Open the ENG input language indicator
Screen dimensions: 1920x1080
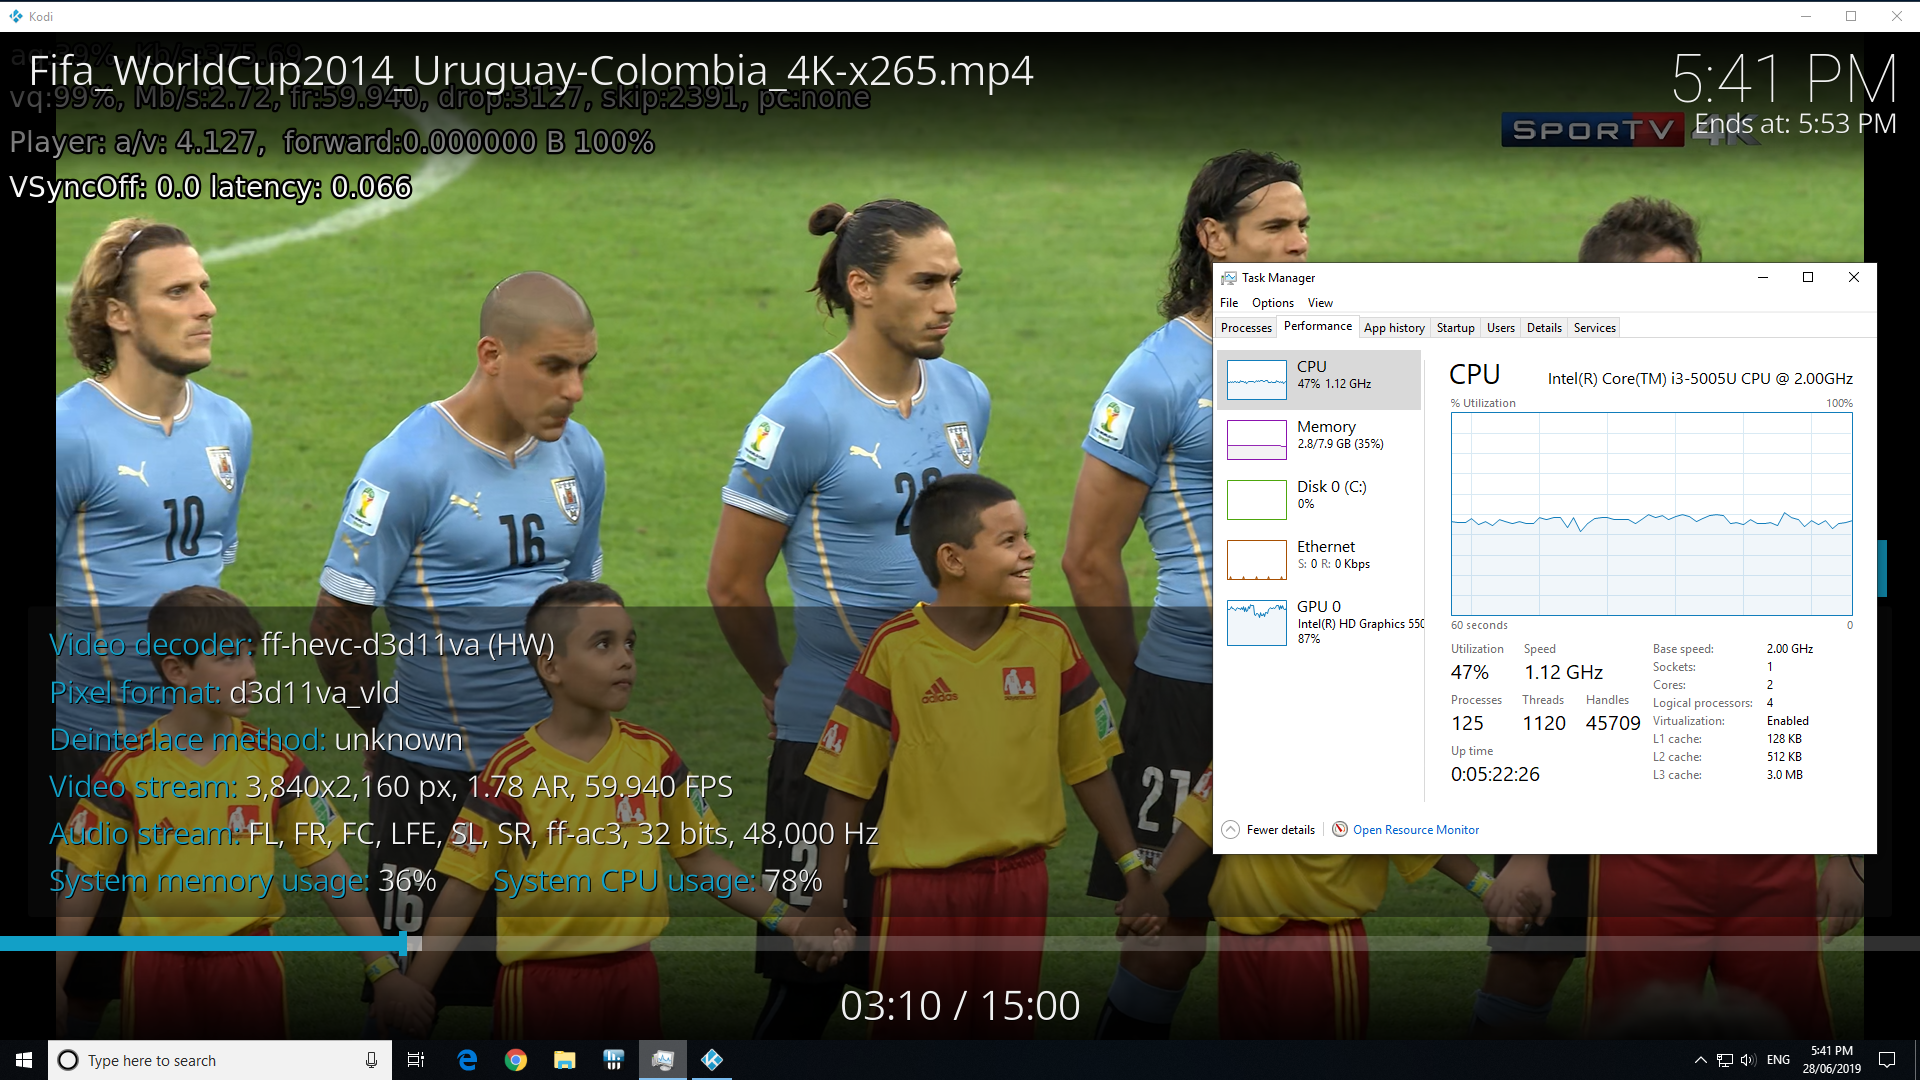click(x=1778, y=1060)
